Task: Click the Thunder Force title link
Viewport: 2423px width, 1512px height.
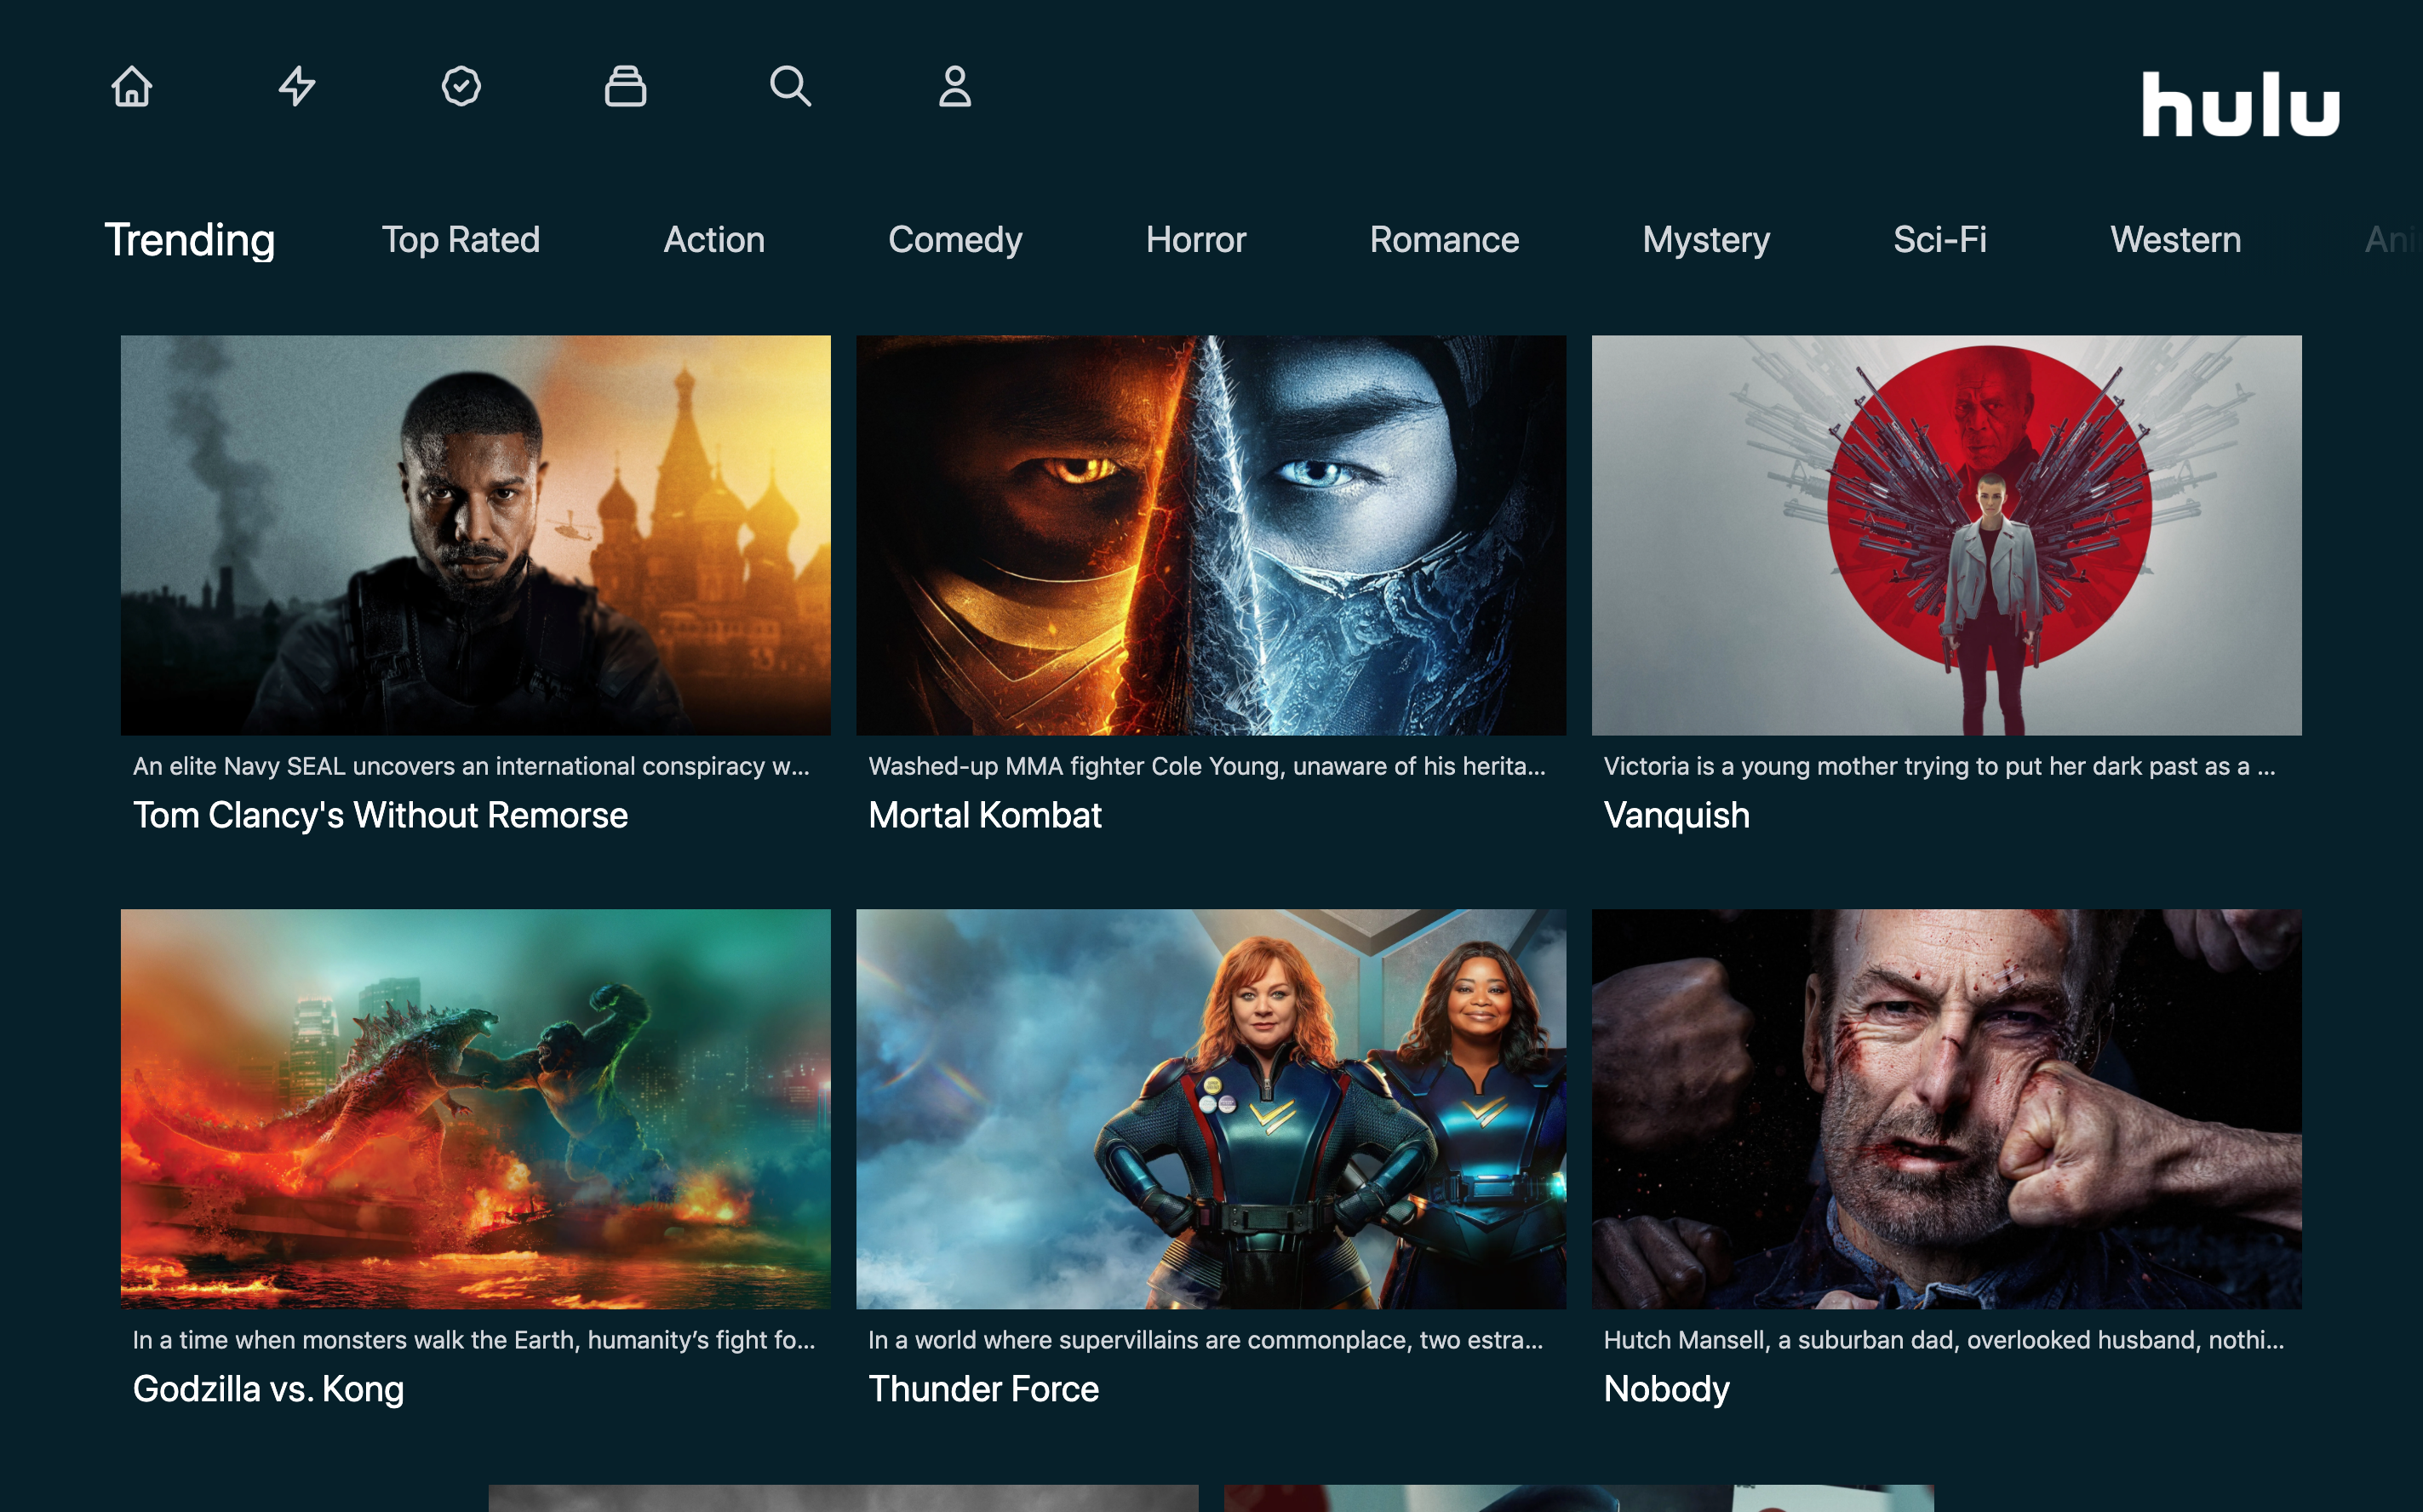Action: (x=984, y=1389)
